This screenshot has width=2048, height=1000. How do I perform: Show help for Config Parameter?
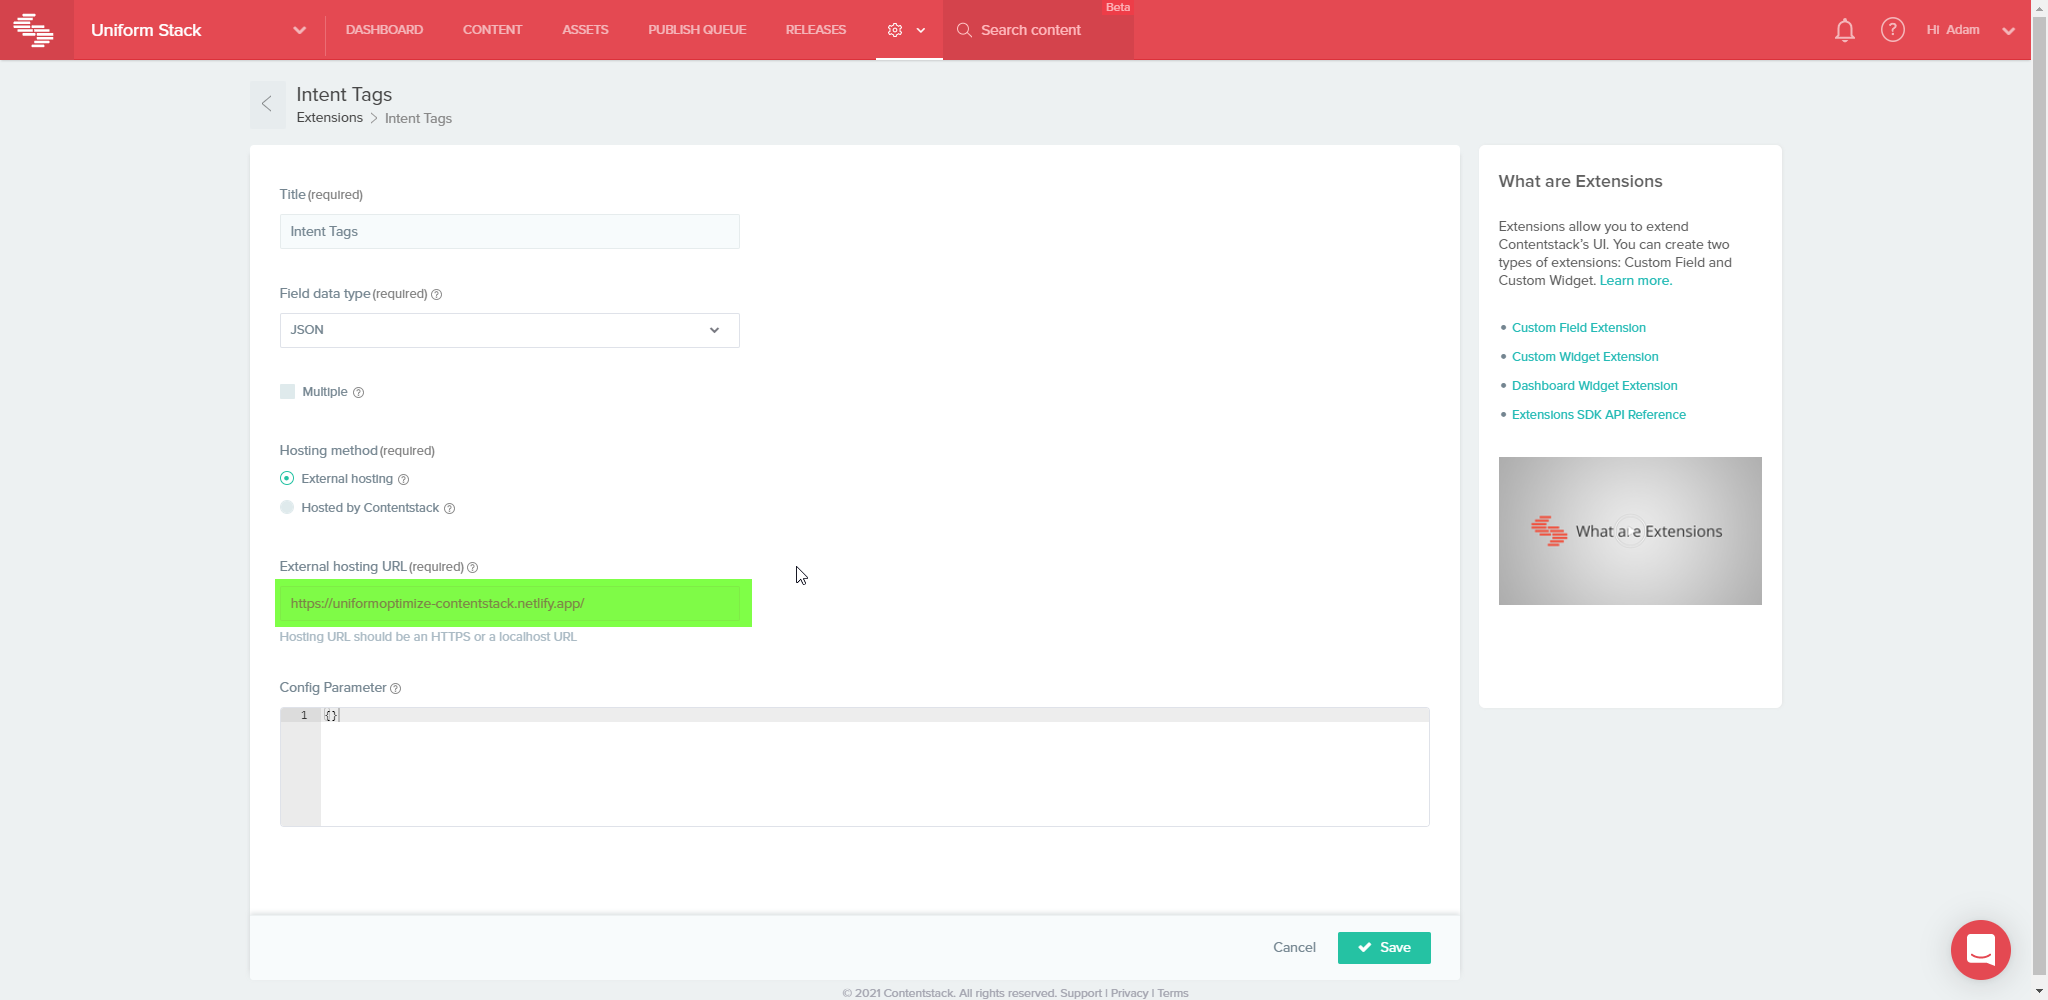click(395, 689)
